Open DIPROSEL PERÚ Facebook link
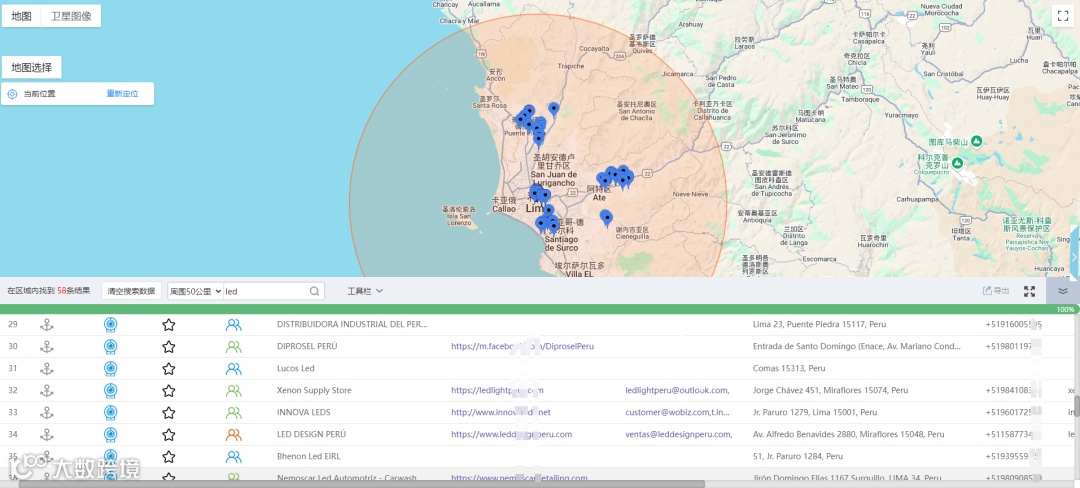1080x488 pixels. pos(522,347)
